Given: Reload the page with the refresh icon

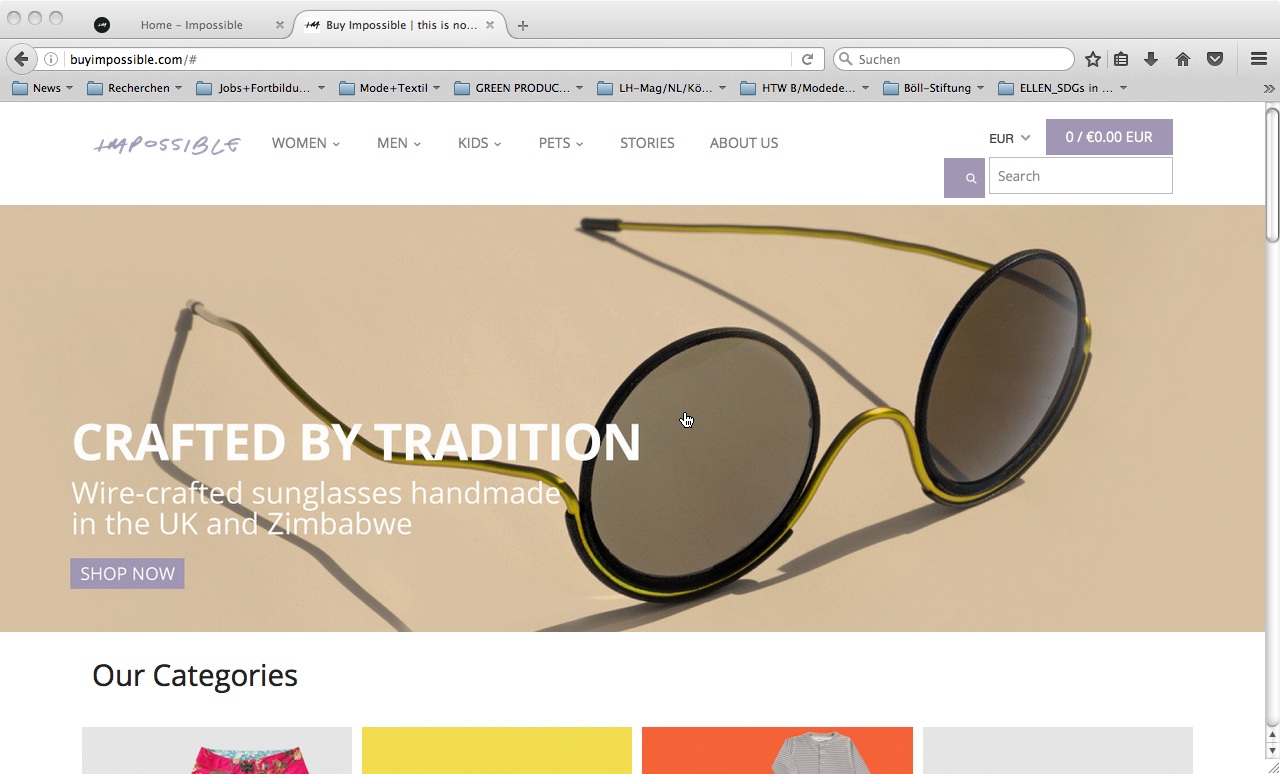Looking at the screenshot, I should tap(807, 59).
